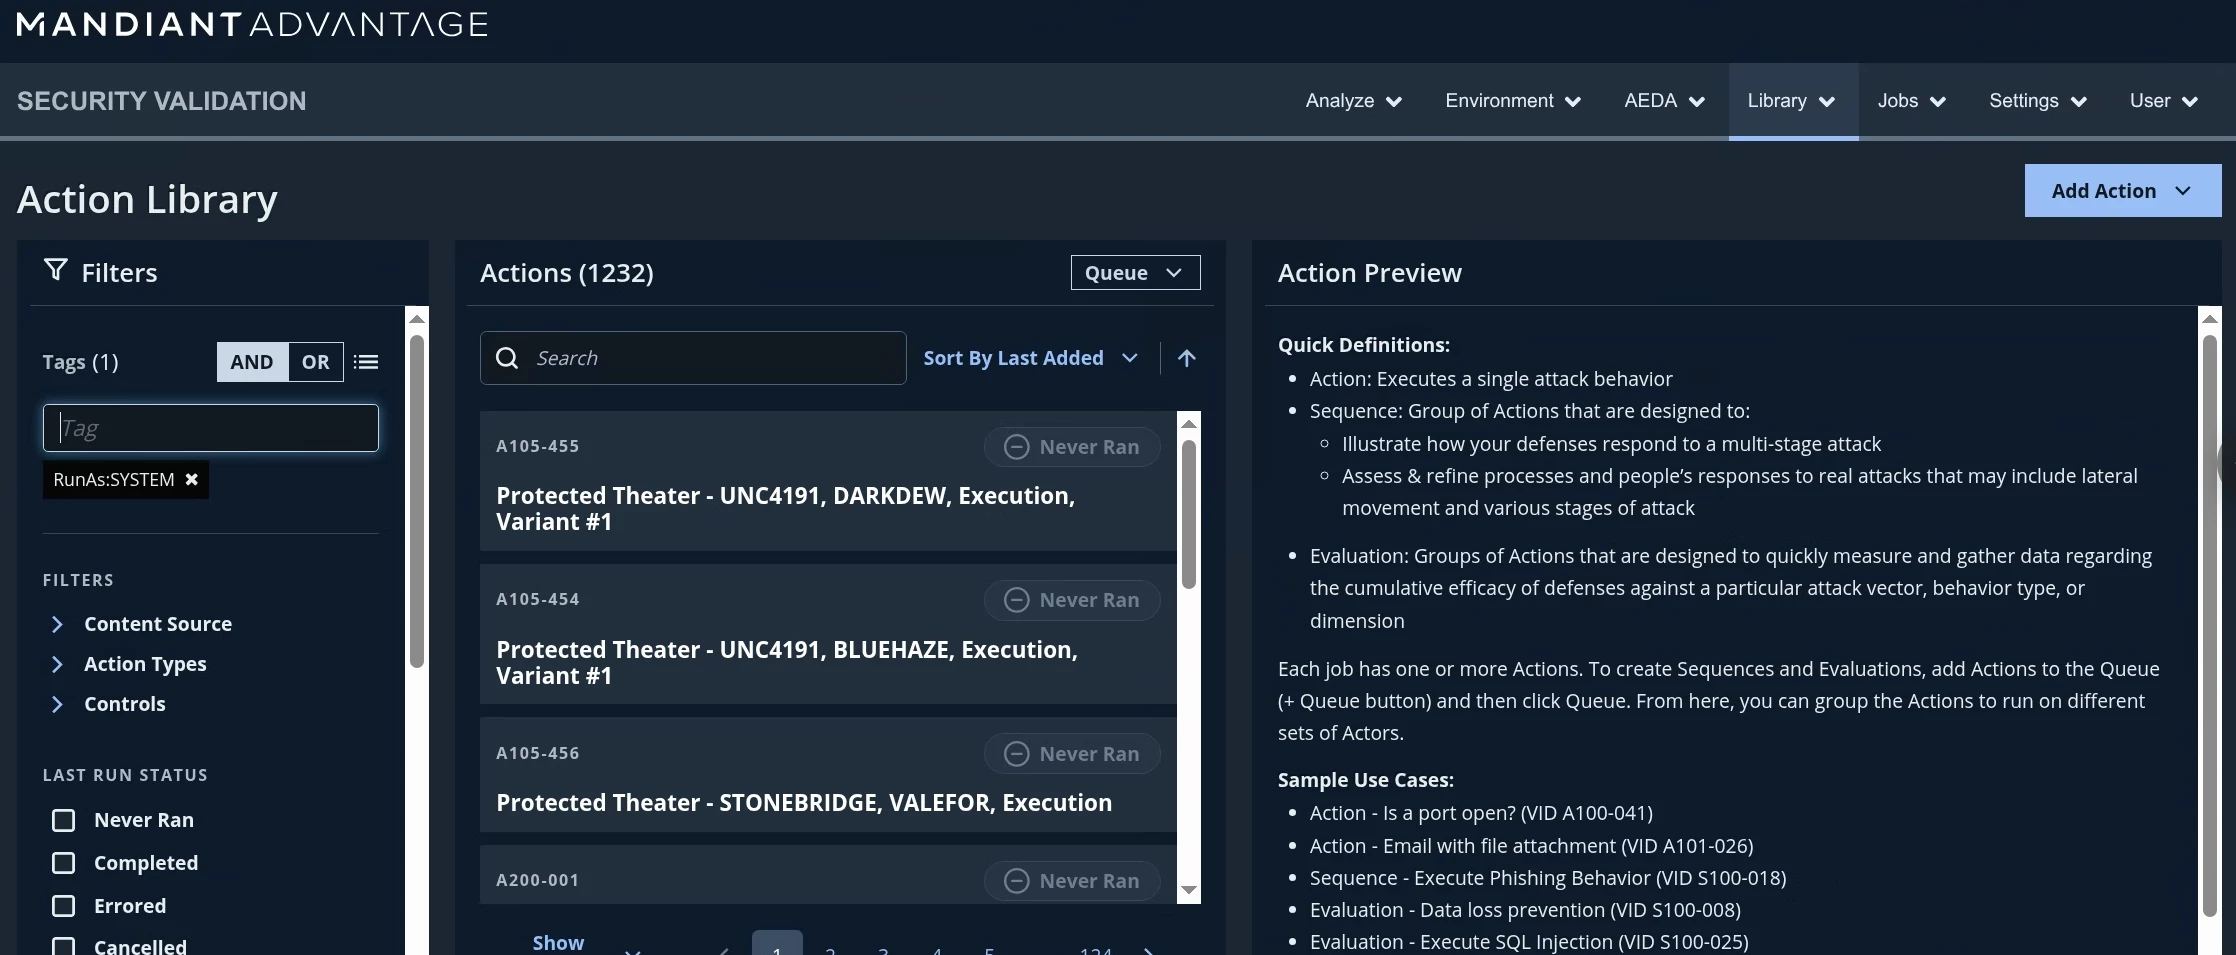Click the Action Preview scrollbar thumb
This screenshot has width=2236, height=955.
point(2210,625)
